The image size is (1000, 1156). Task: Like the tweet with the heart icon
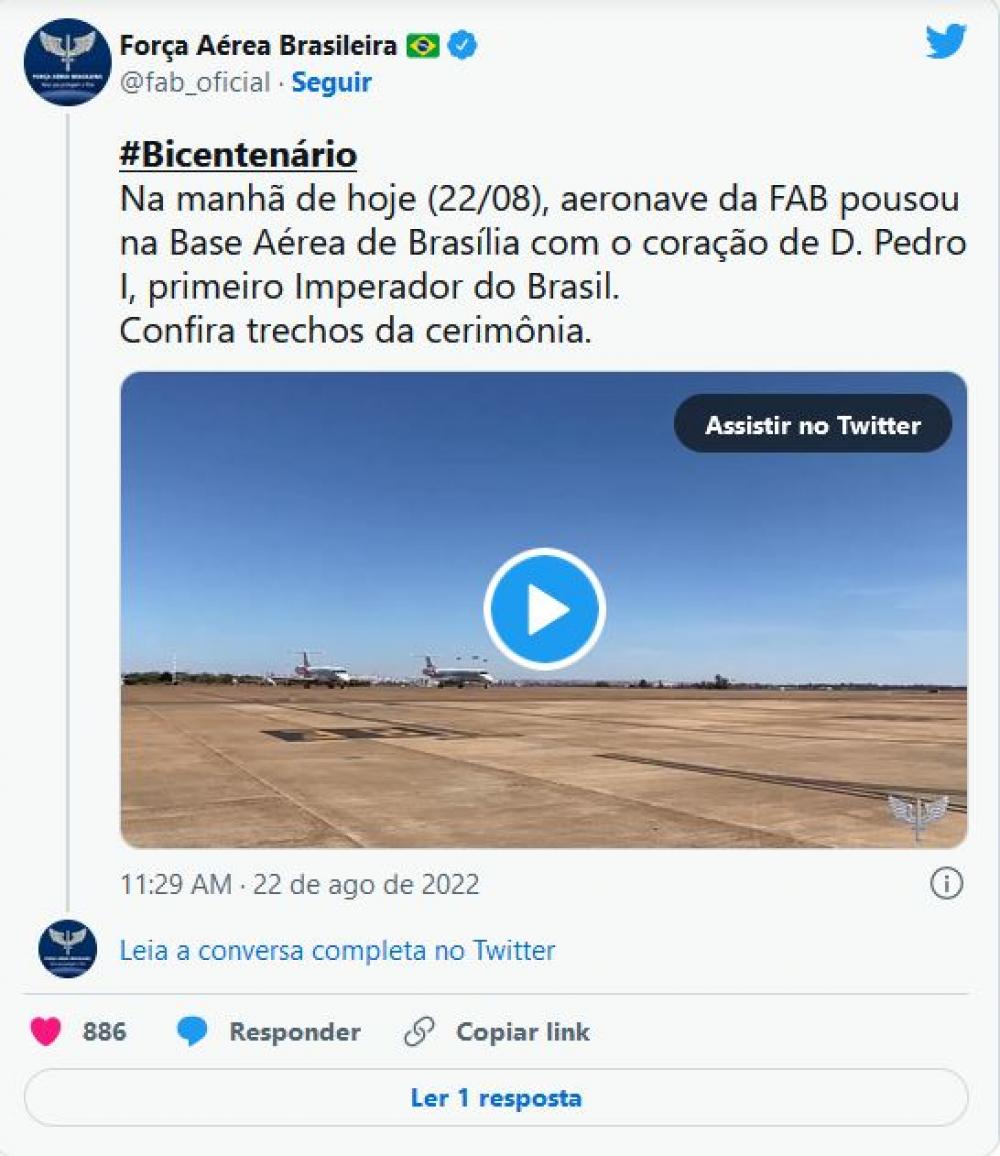tap(46, 1031)
